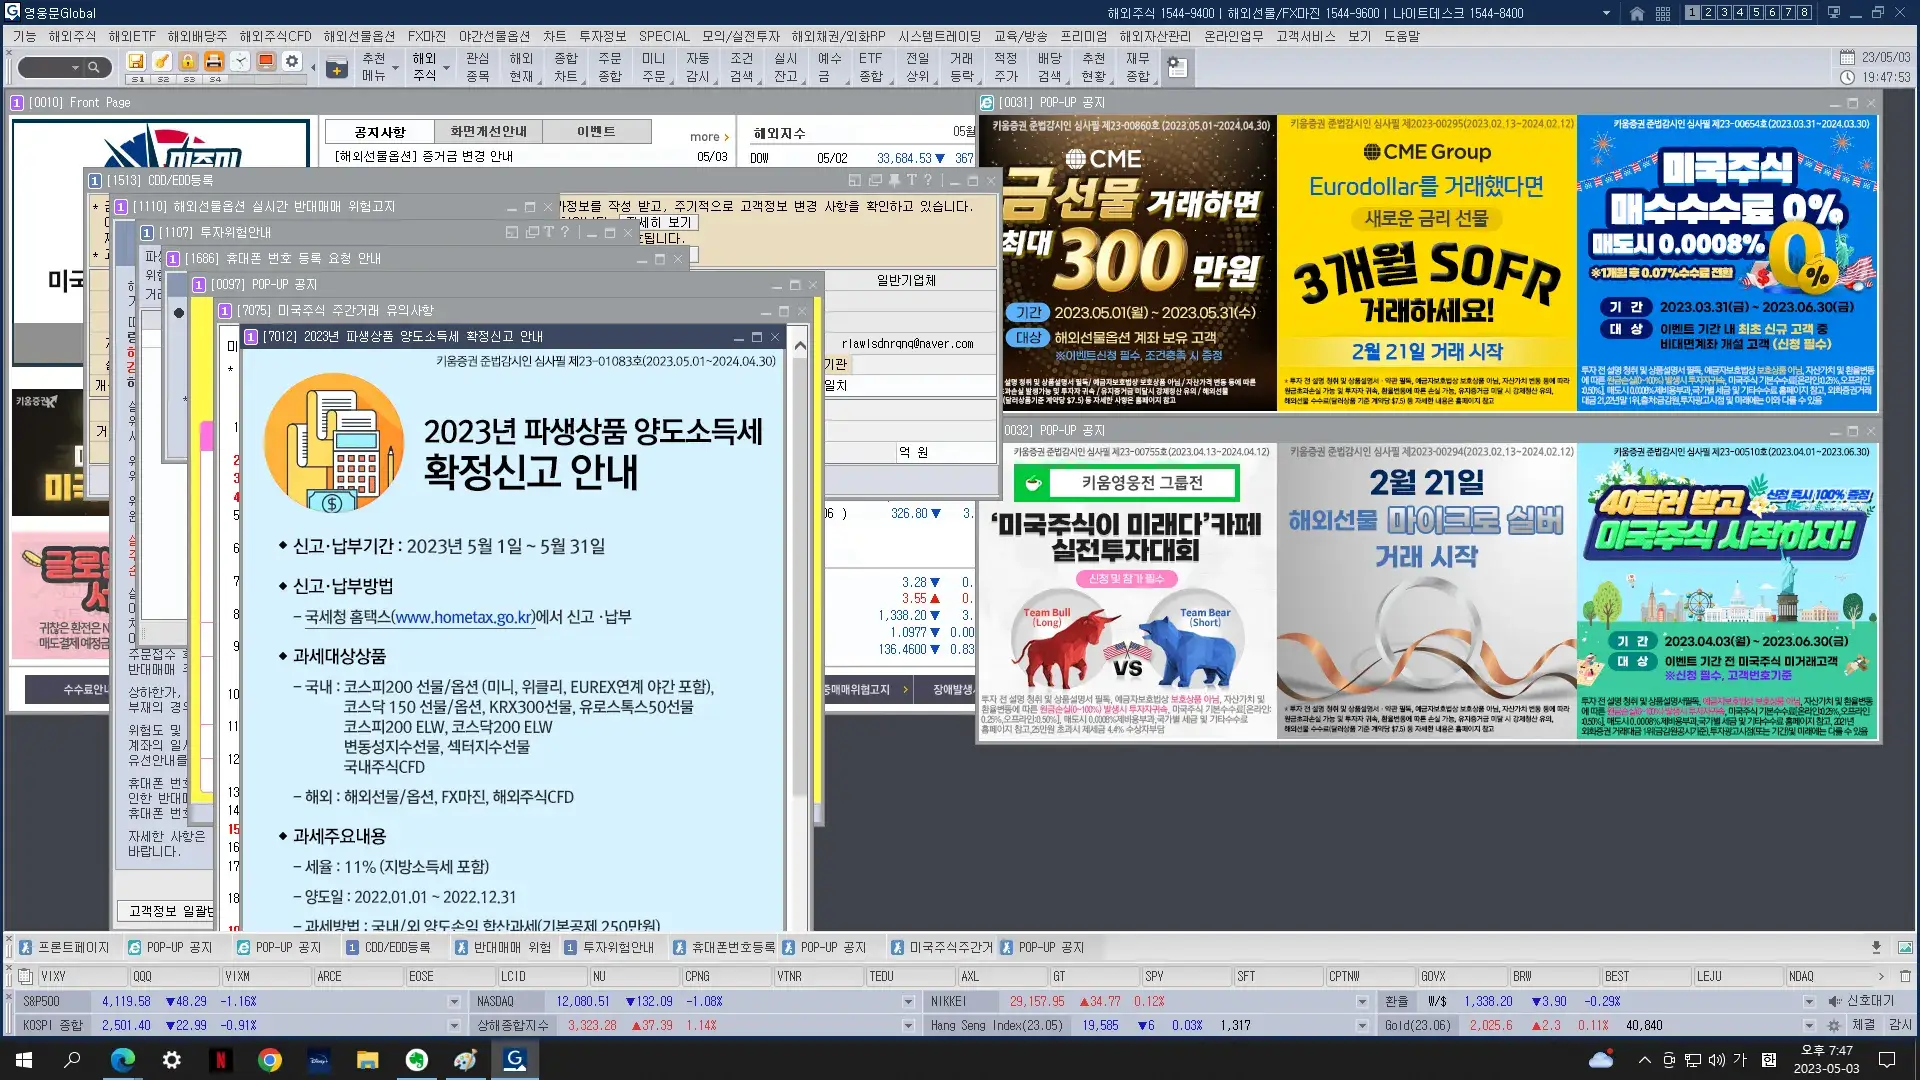Image resolution: width=1920 pixels, height=1080 pixels.
Task: Click the www.hometax.go.kr link
Action: (x=462, y=617)
